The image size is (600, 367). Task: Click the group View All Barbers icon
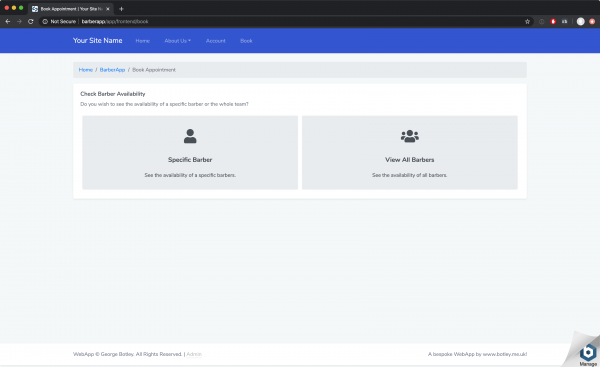click(x=410, y=136)
